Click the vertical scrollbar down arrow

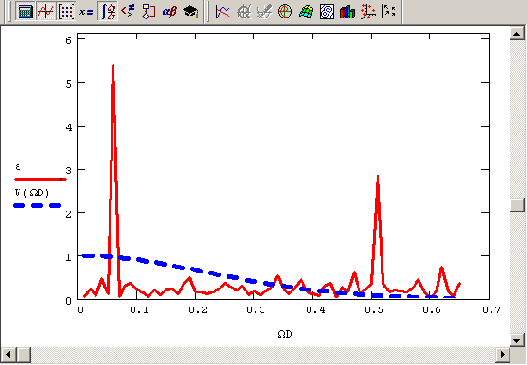pyautogui.click(x=517, y=340)
